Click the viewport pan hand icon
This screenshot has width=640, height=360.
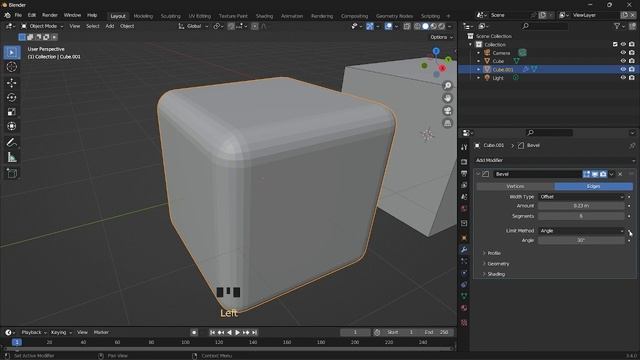point(448,98)
